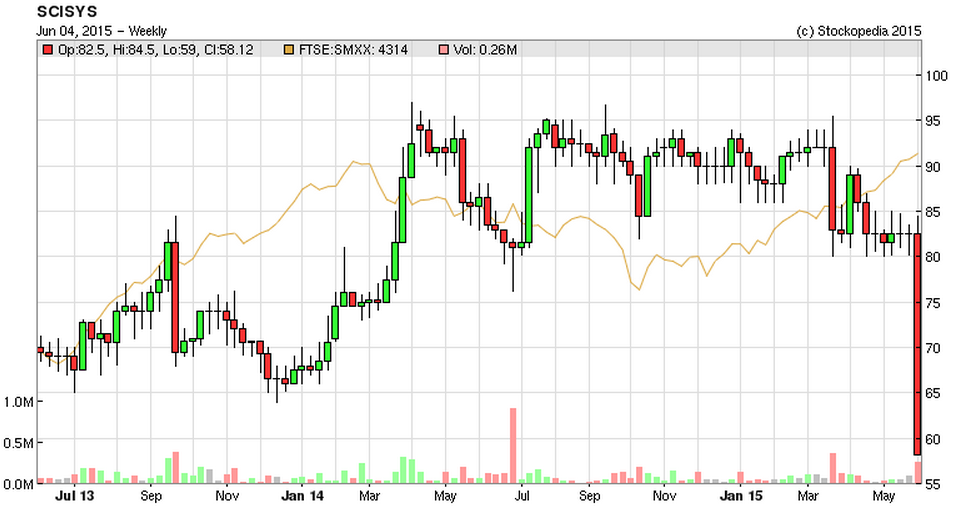
Task: Click the 'Jul 13' date axis label
Action: pos(74,496)
